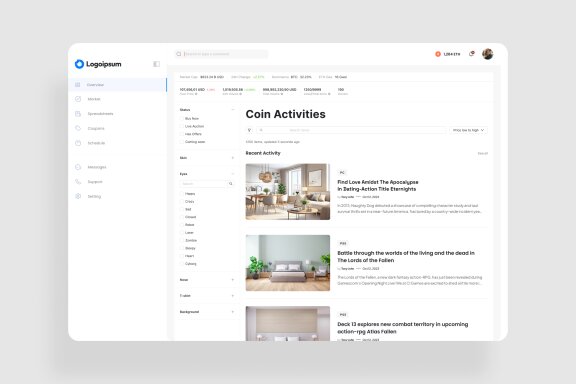The height and width of the screenshot is (384, 576).
Task: Click the Setting gear icon
Action: tap(78, 196)
